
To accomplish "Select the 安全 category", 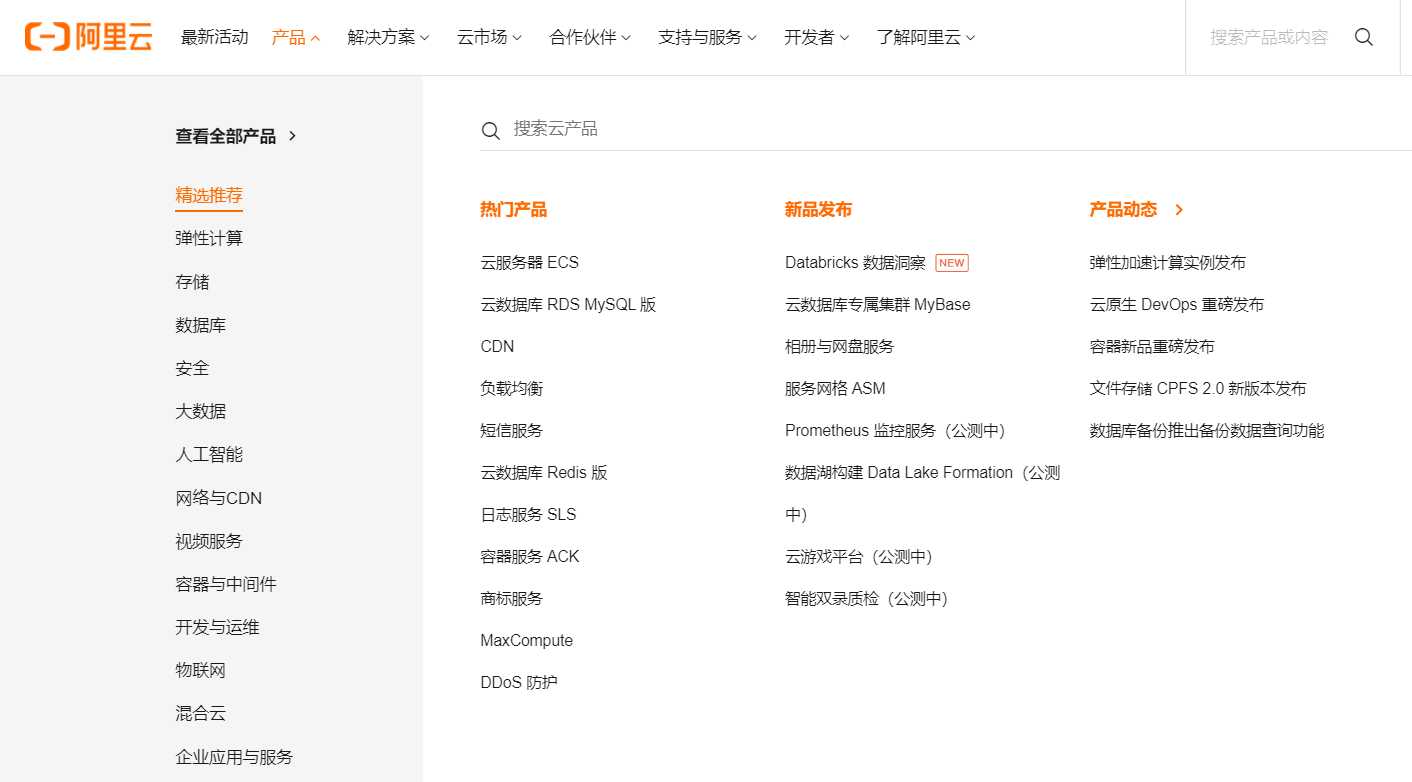I will tap(192, 368).
